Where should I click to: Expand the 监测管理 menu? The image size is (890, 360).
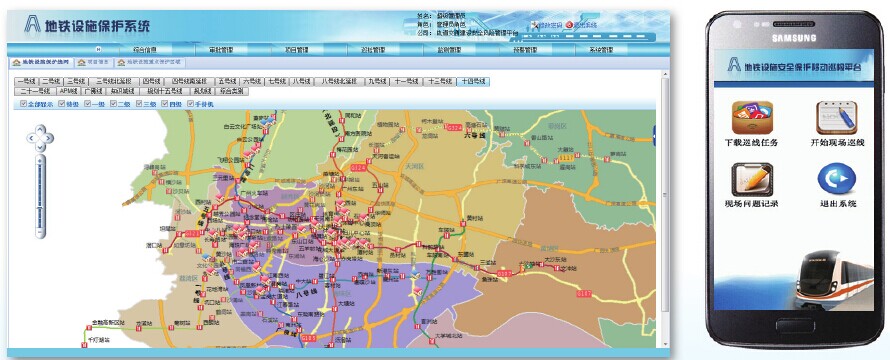coord(449,50)
